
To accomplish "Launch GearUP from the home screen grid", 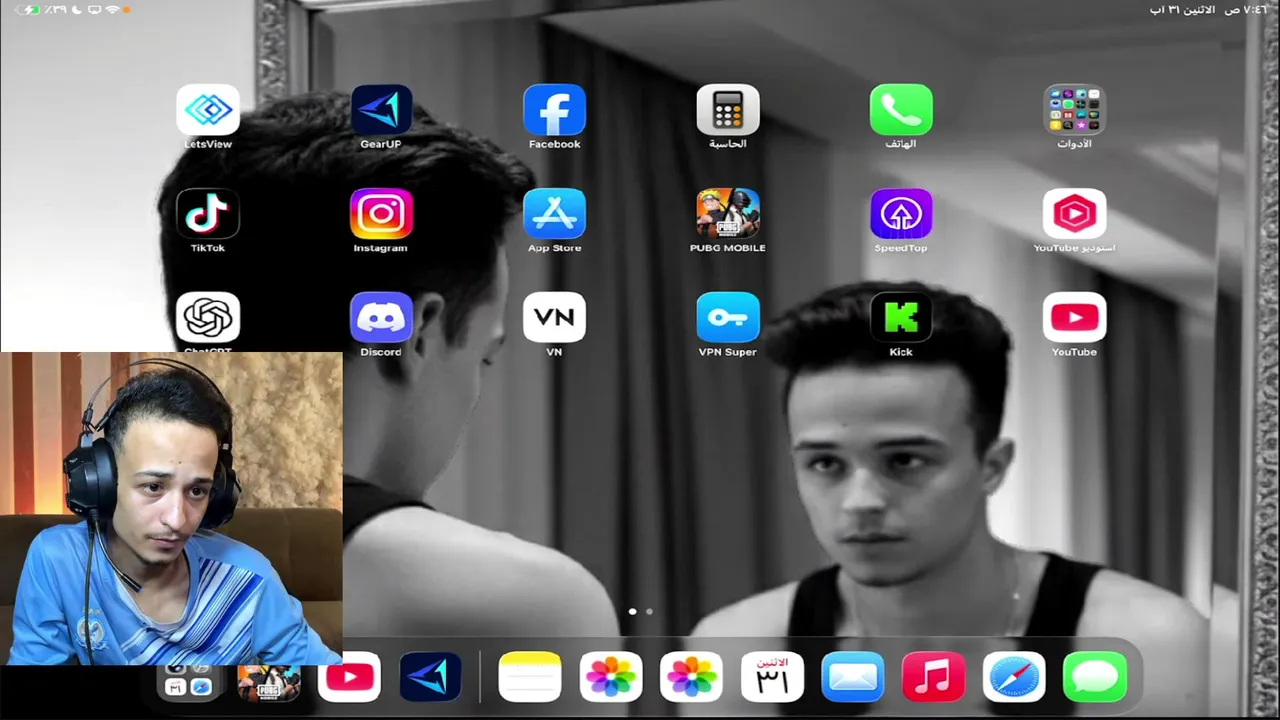I will (381, 110).
